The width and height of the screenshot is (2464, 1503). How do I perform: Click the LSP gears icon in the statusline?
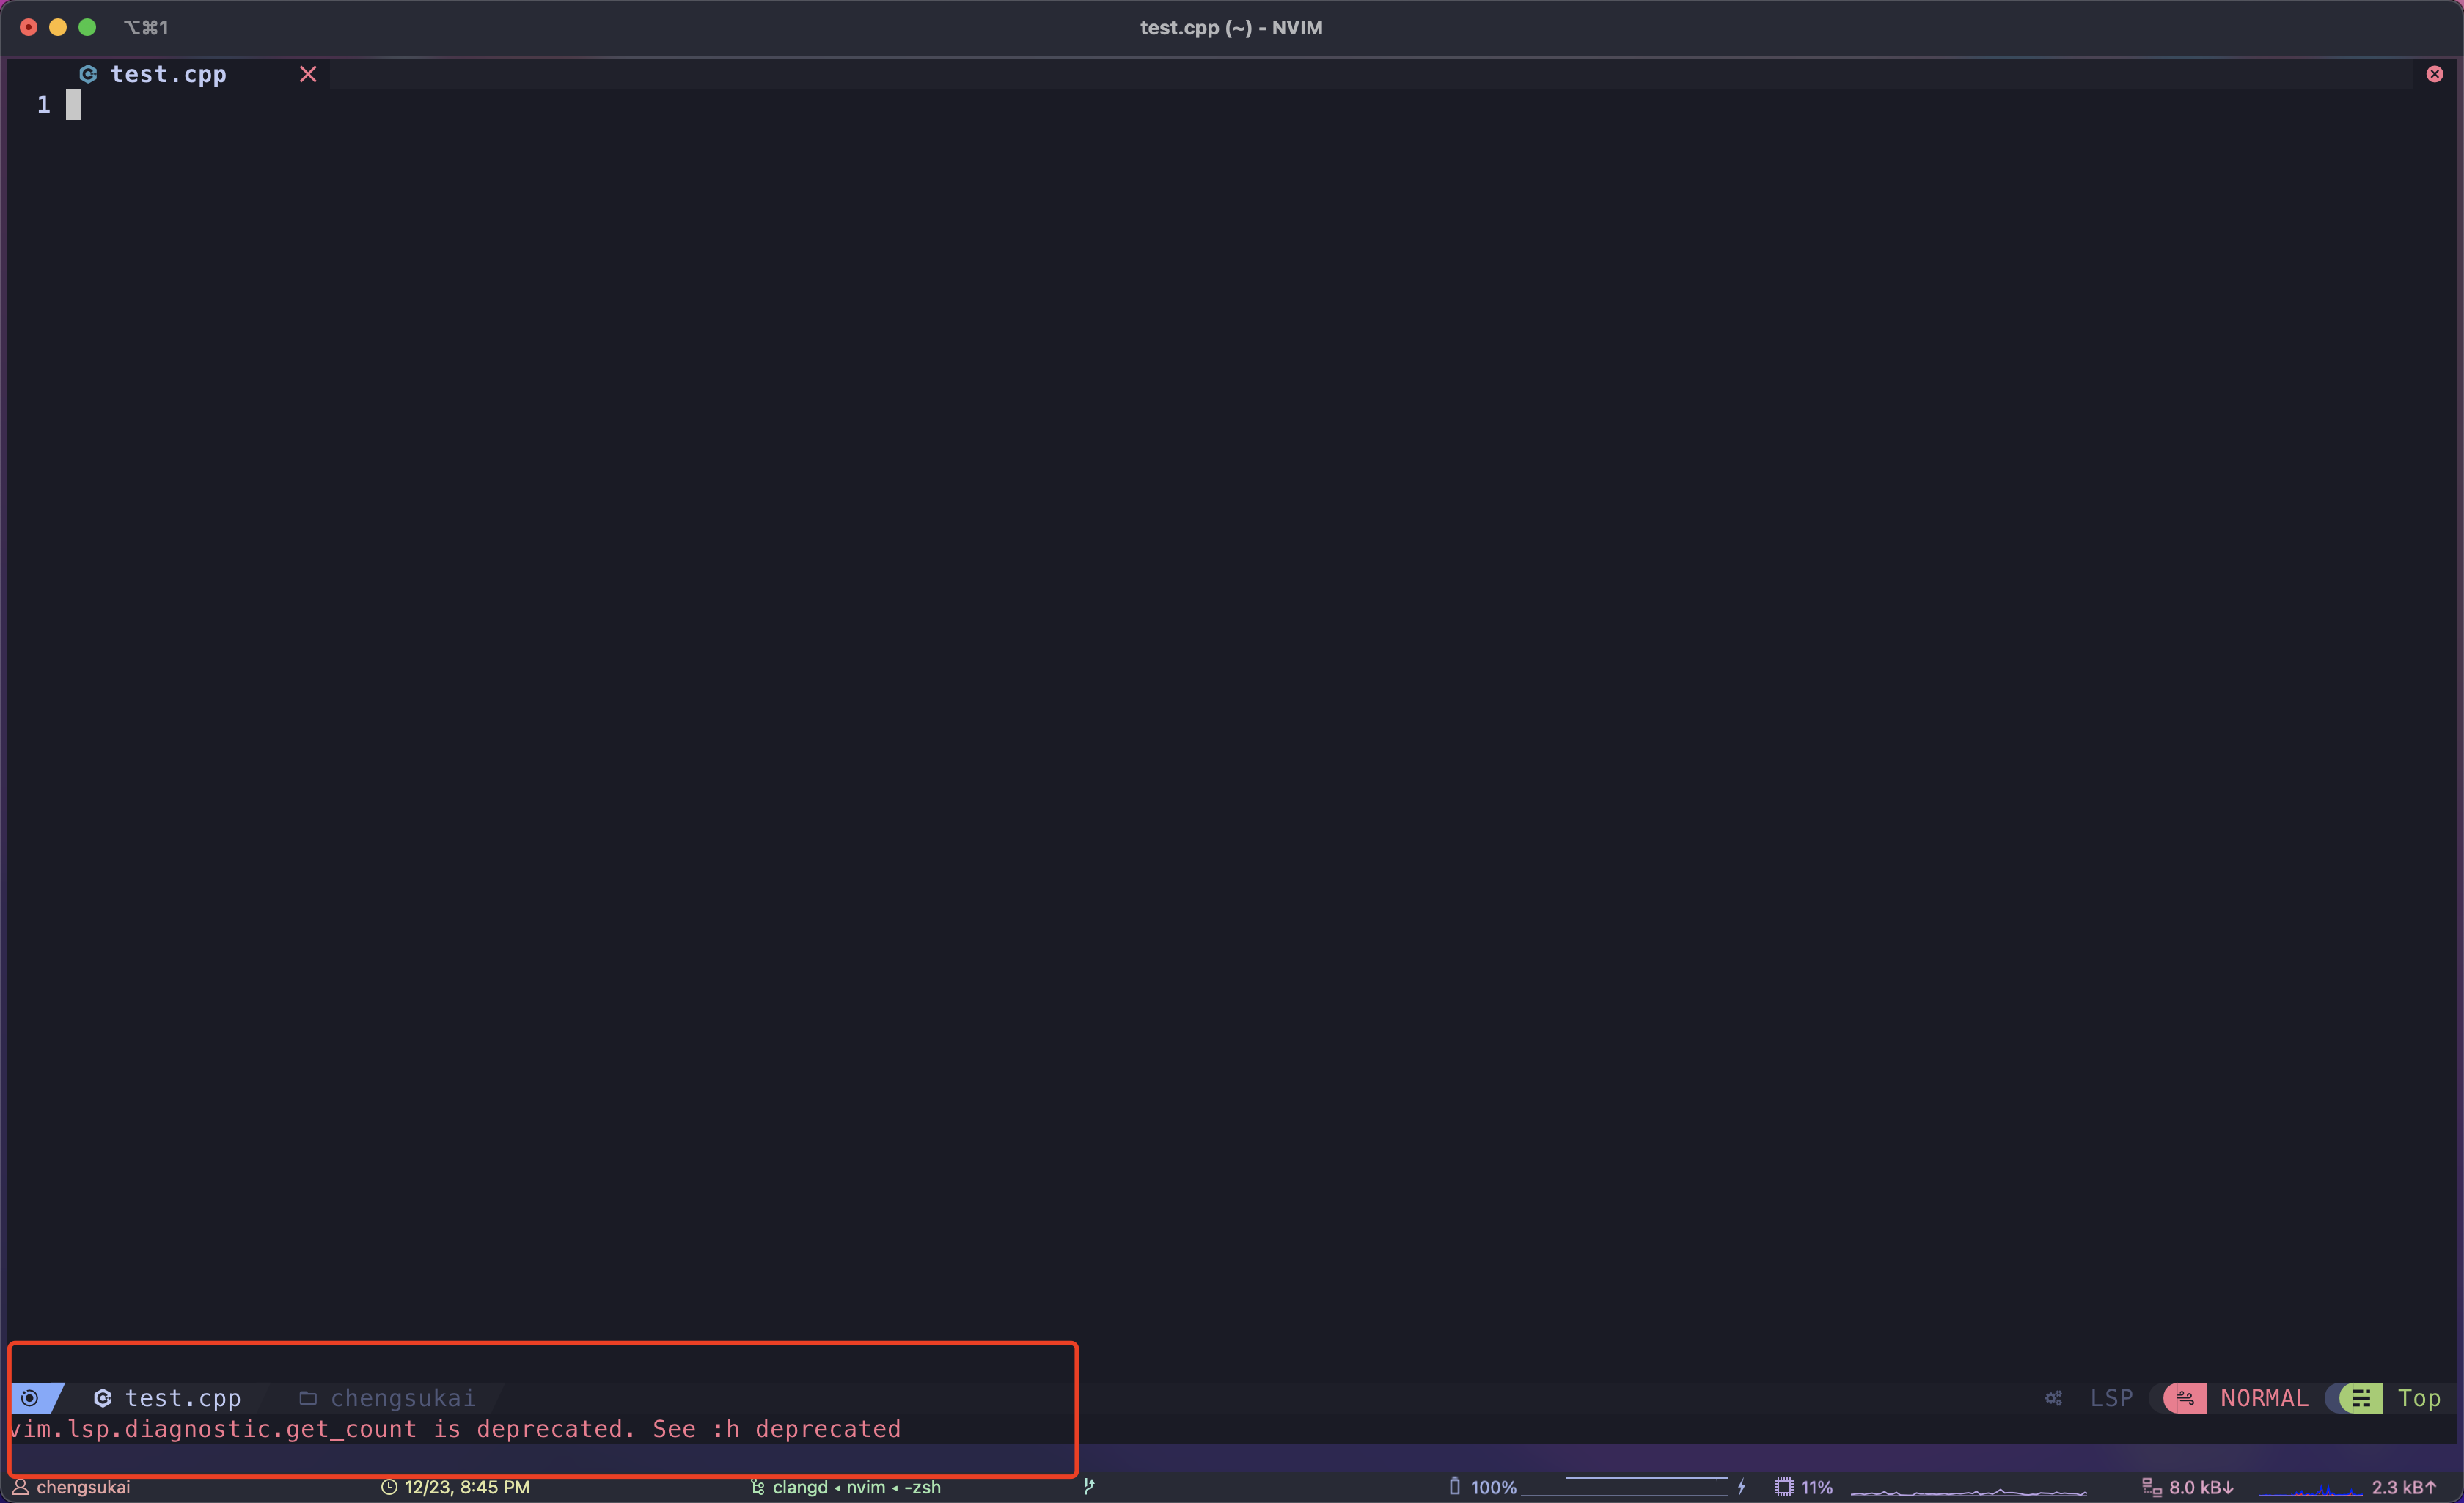(x=2053, y=1398)
